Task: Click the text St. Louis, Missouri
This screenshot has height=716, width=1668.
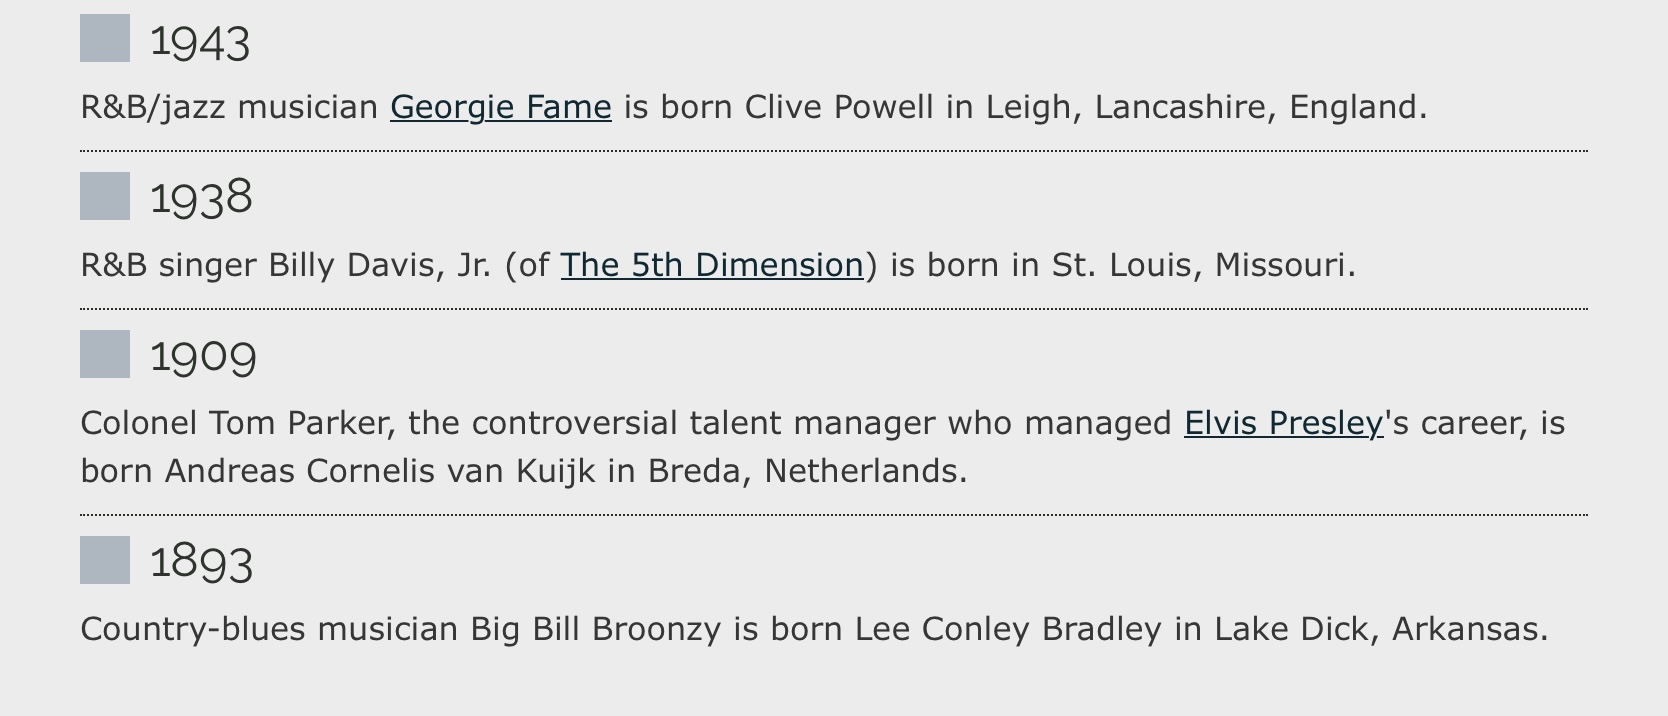Action: coord(1203,265)
